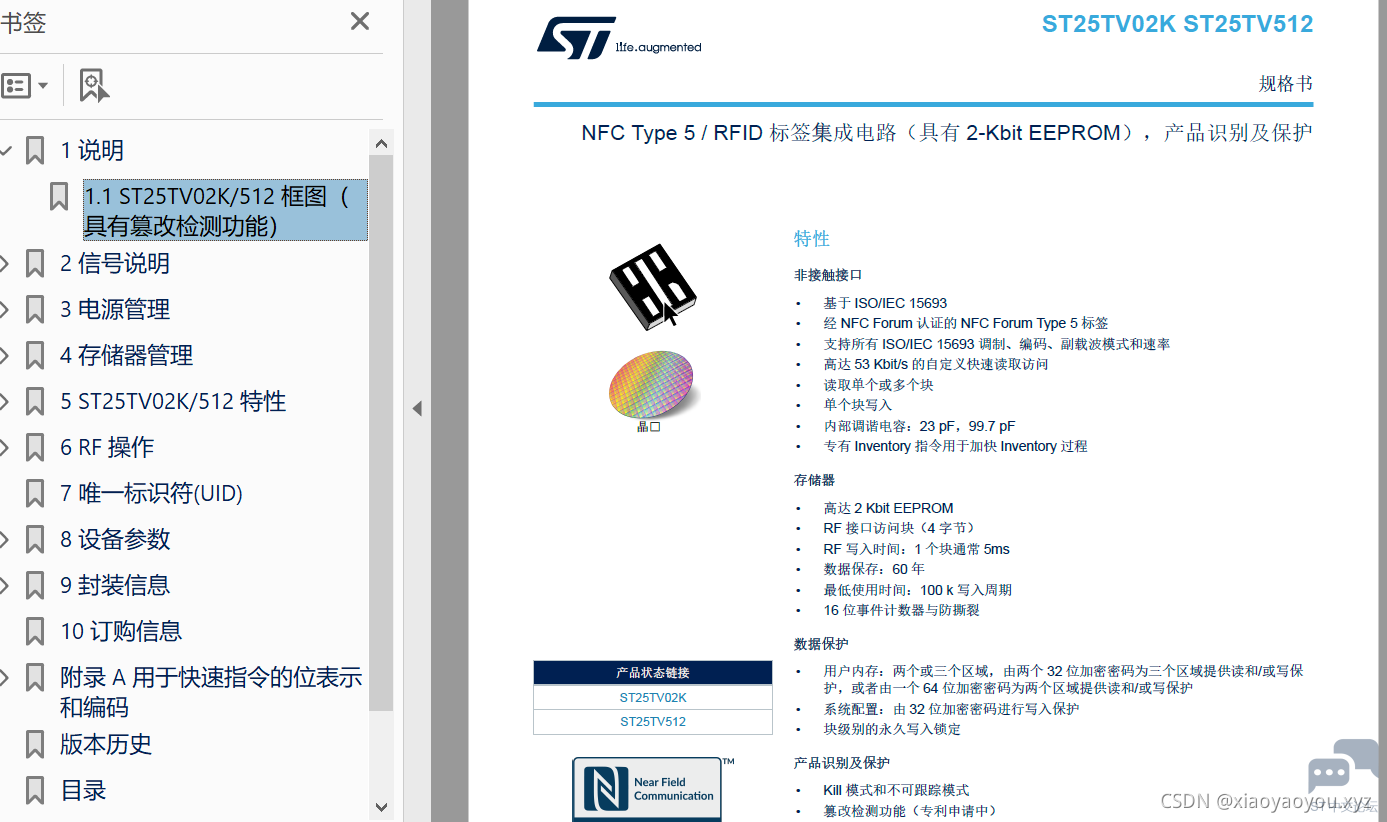Screen dimensions: 1387x822
Task: Go to bookmark 6 RF 操作
Action: (107, 448)
